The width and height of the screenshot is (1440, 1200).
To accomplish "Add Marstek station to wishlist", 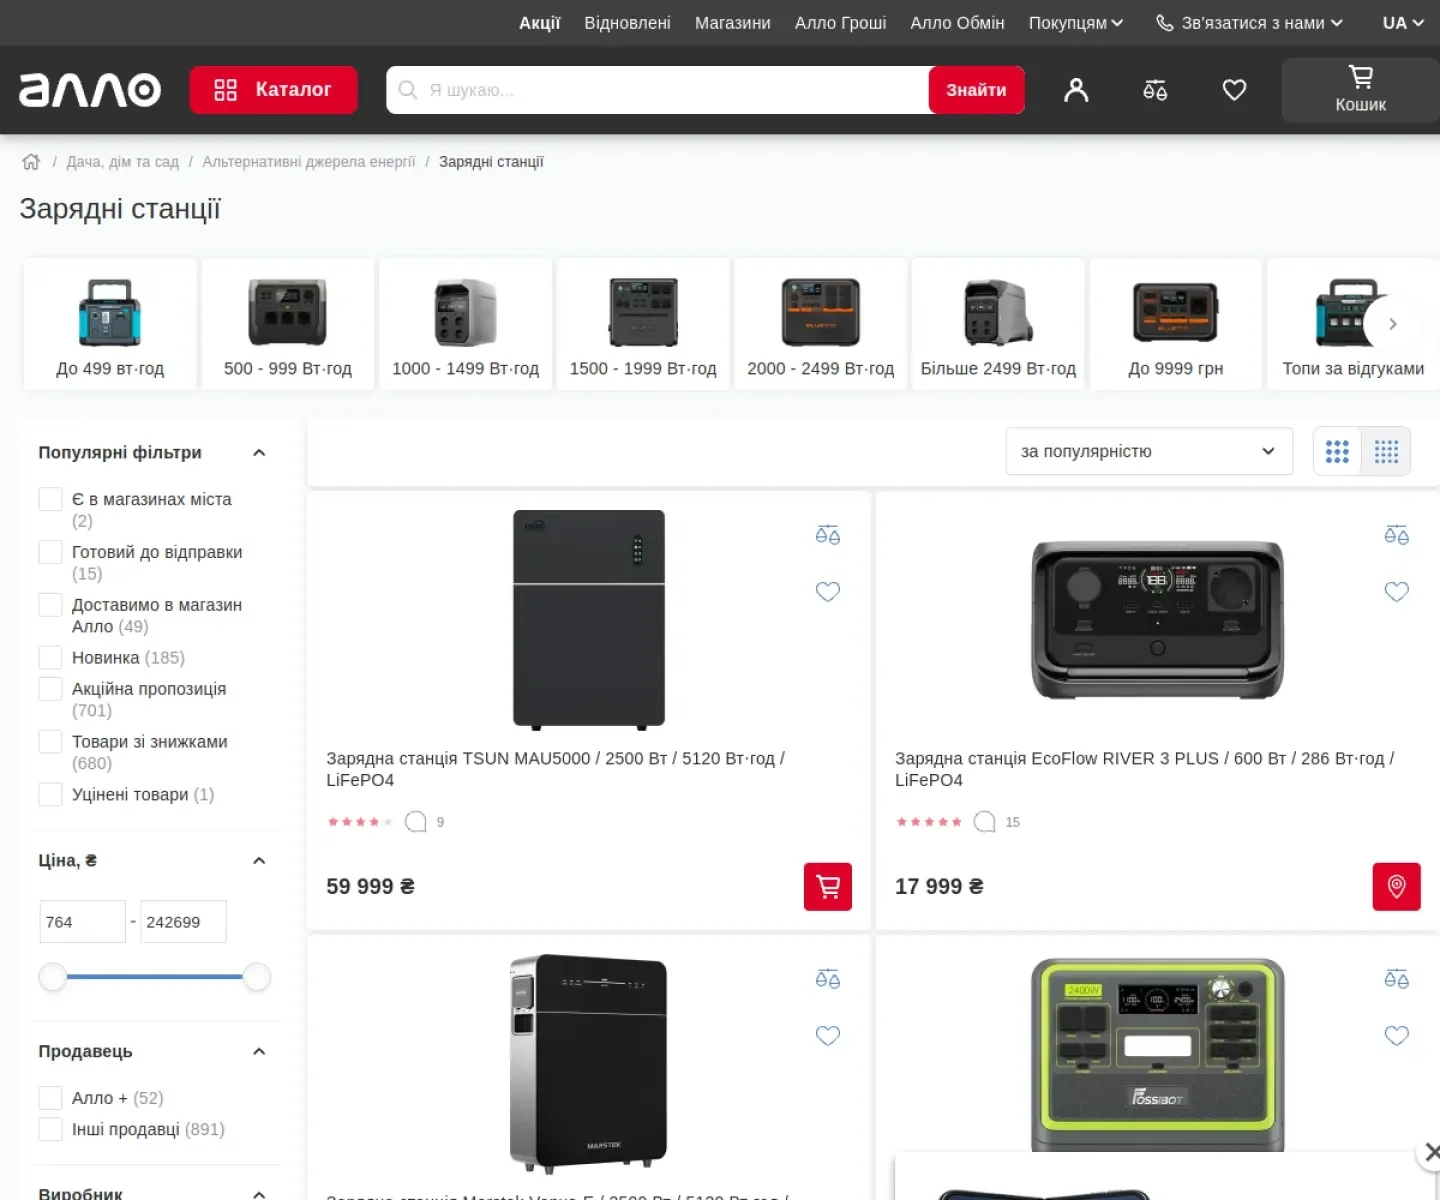I will [828, 1036].
